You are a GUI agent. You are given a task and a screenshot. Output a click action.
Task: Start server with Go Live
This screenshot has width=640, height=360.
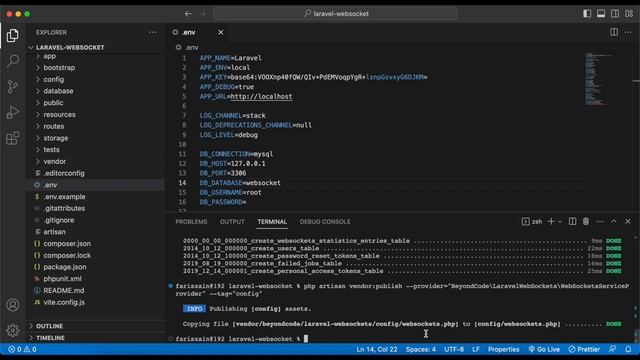544,349
